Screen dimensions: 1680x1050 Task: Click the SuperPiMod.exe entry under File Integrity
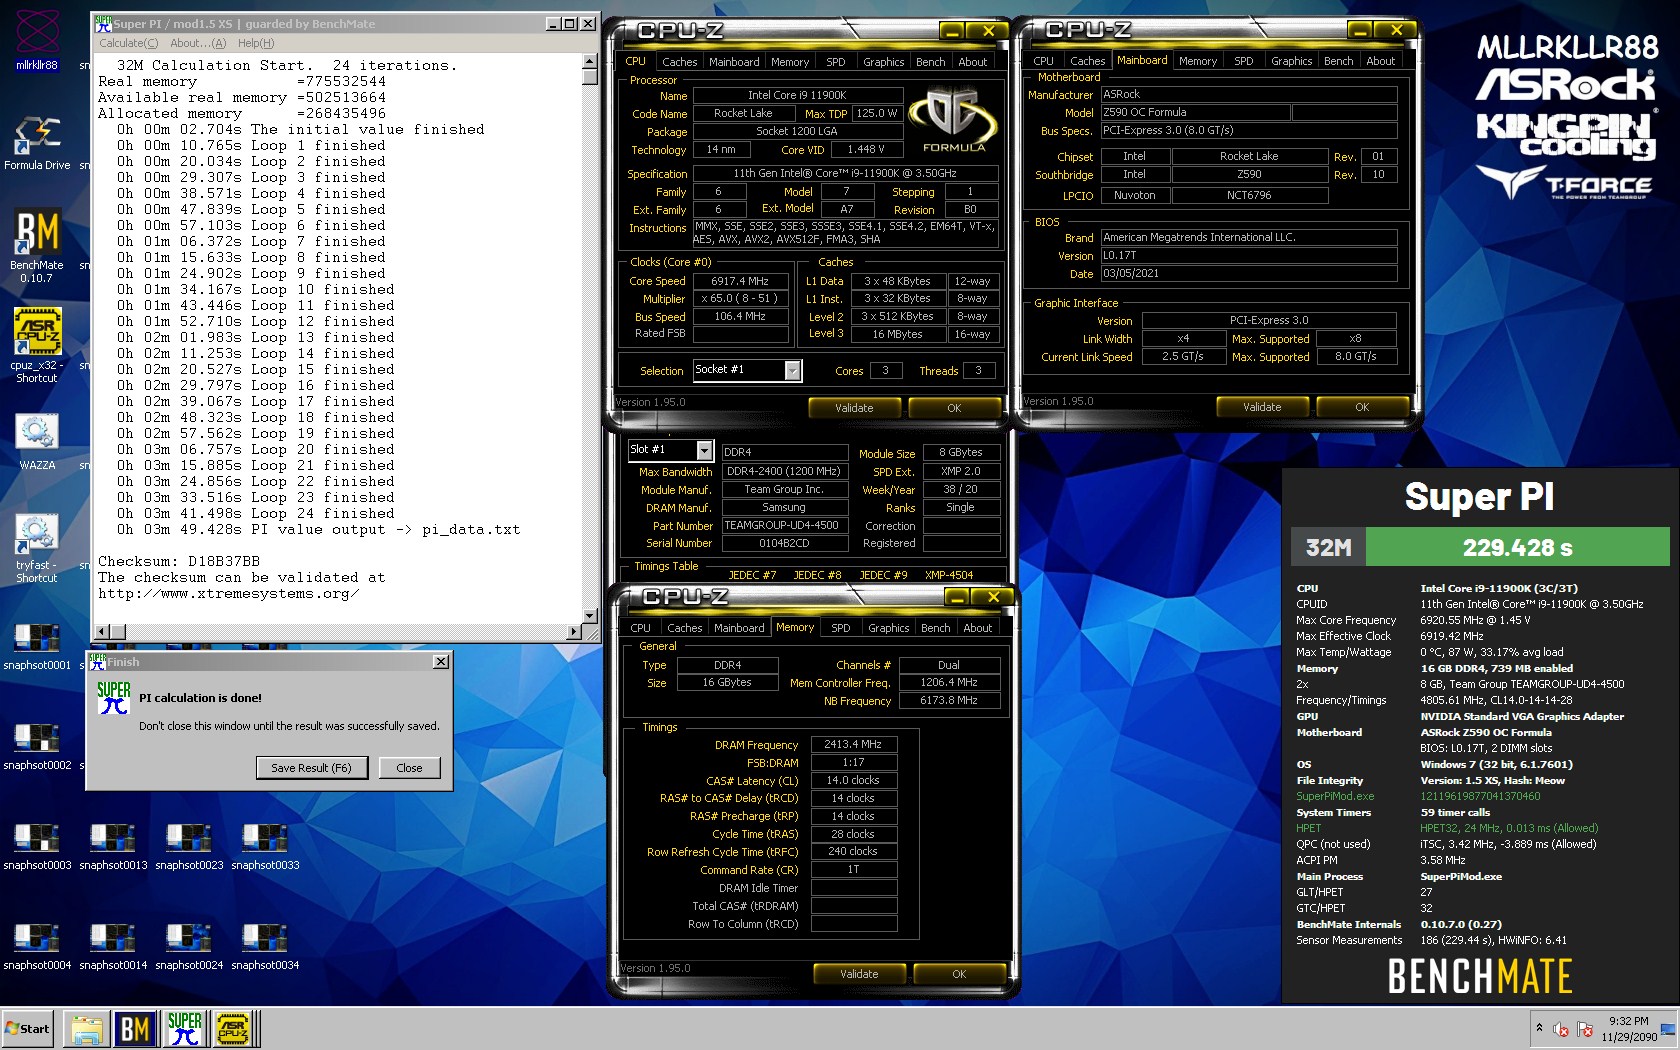[x=1335, y=796]
